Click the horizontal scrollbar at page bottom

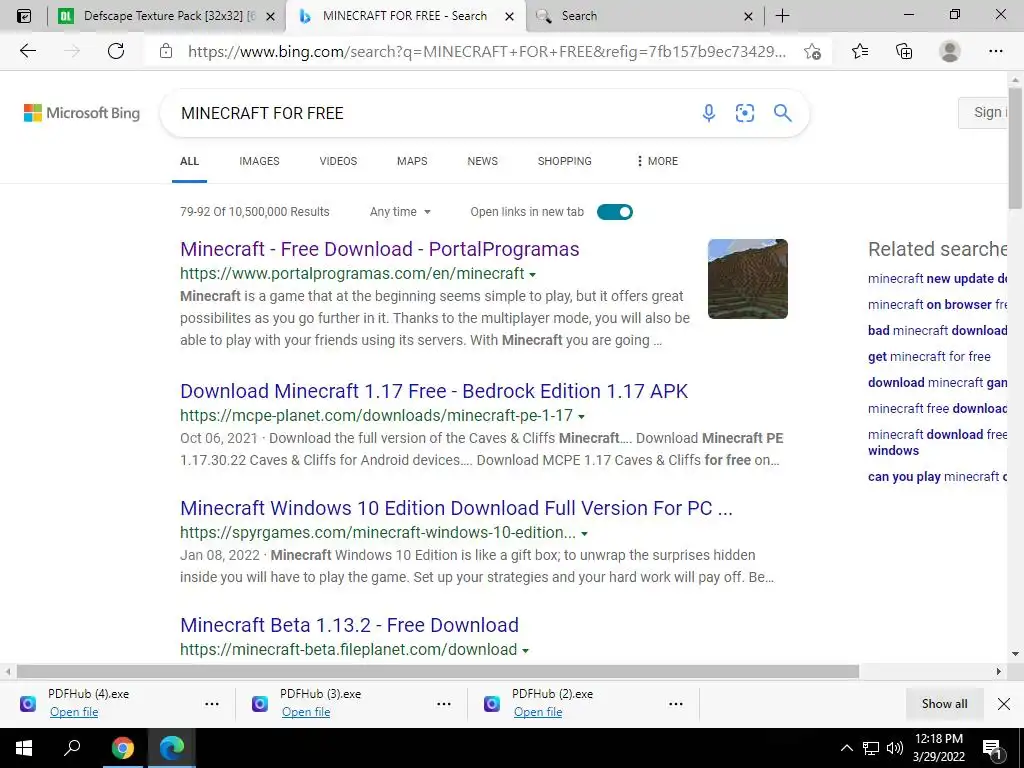point(438,671)
